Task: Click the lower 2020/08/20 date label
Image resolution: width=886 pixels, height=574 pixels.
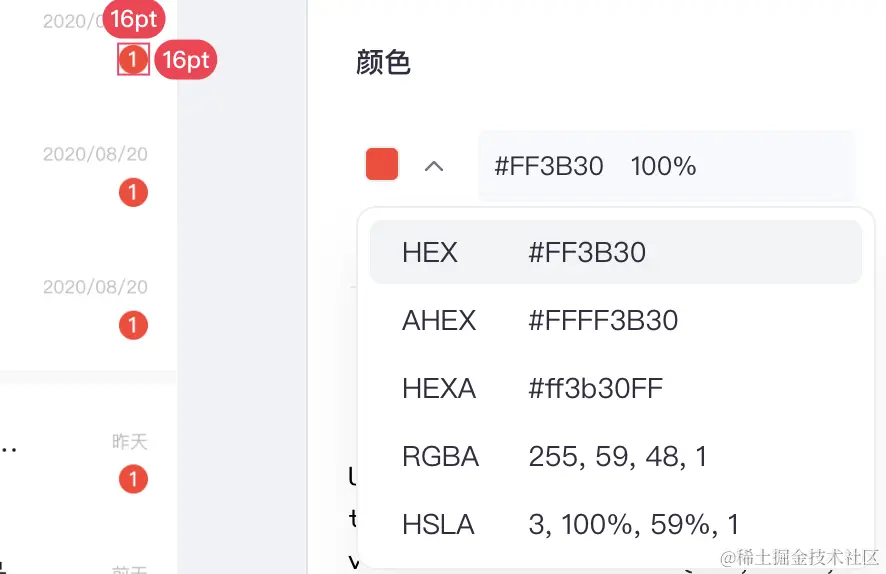Action: click(95, 287)
